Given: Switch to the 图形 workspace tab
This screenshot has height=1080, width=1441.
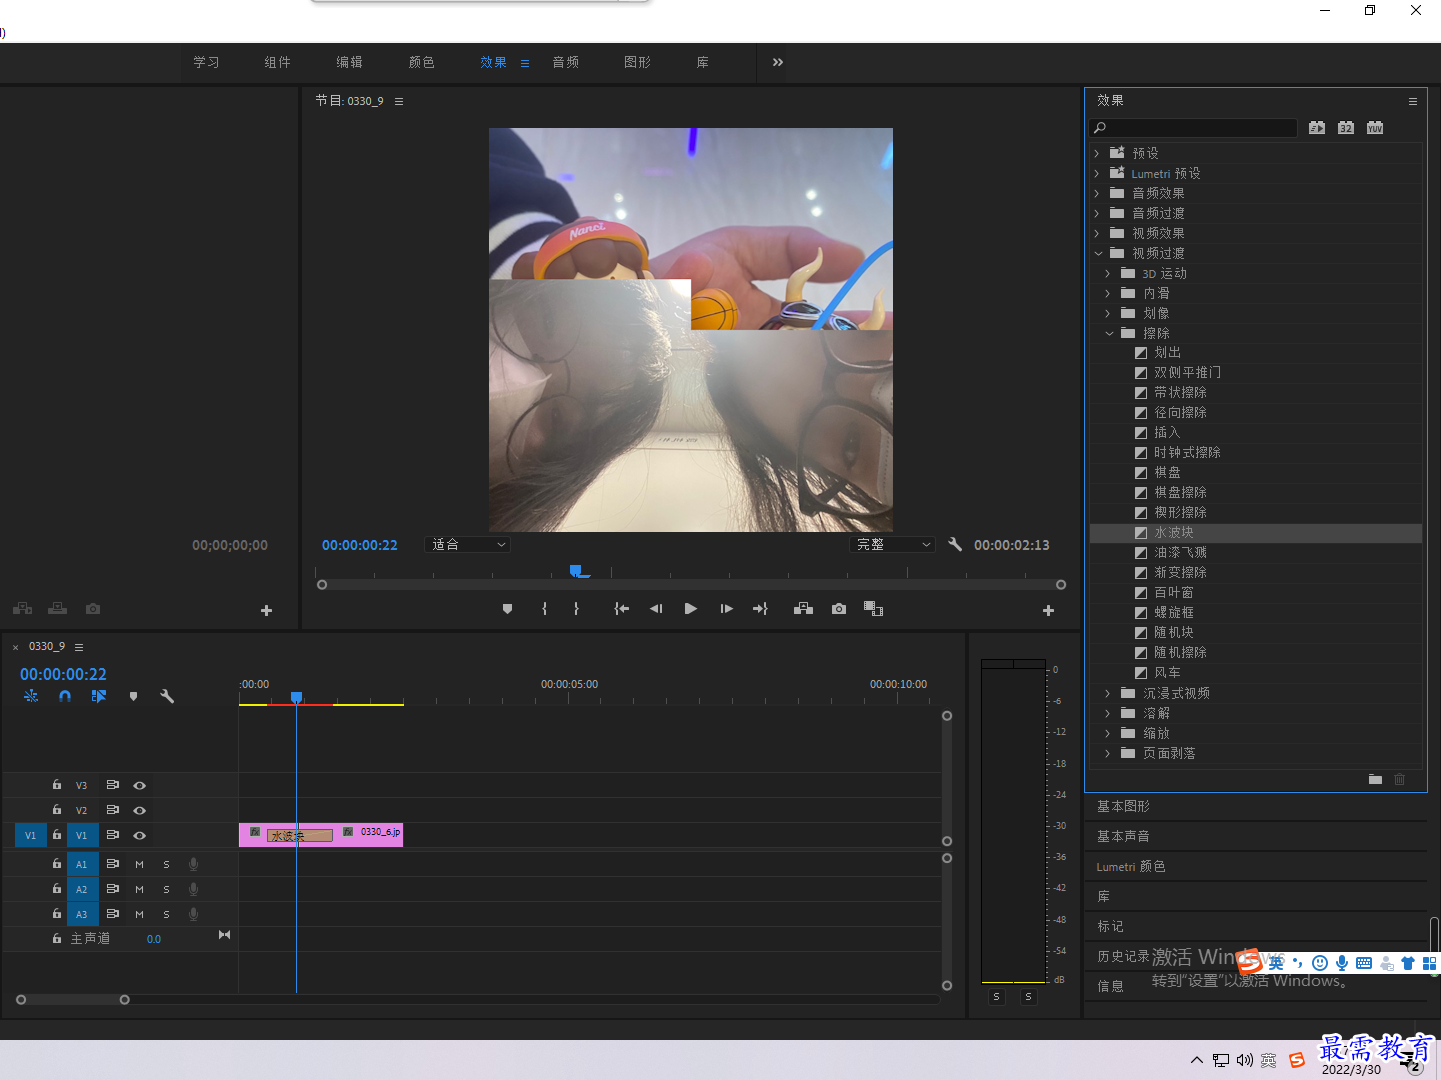Looking at the screenshot, I should click(x=637, y=62).
